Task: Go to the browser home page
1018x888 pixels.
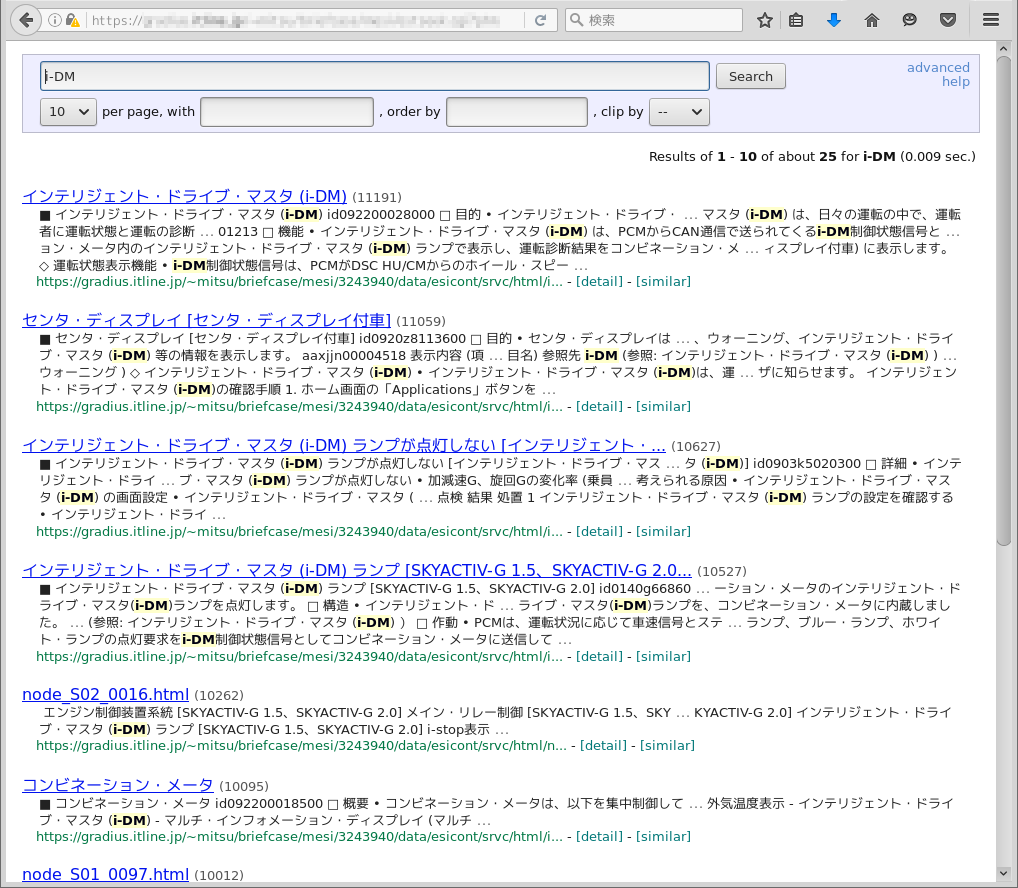Action: pyautogui.click(x=872, y=20)
